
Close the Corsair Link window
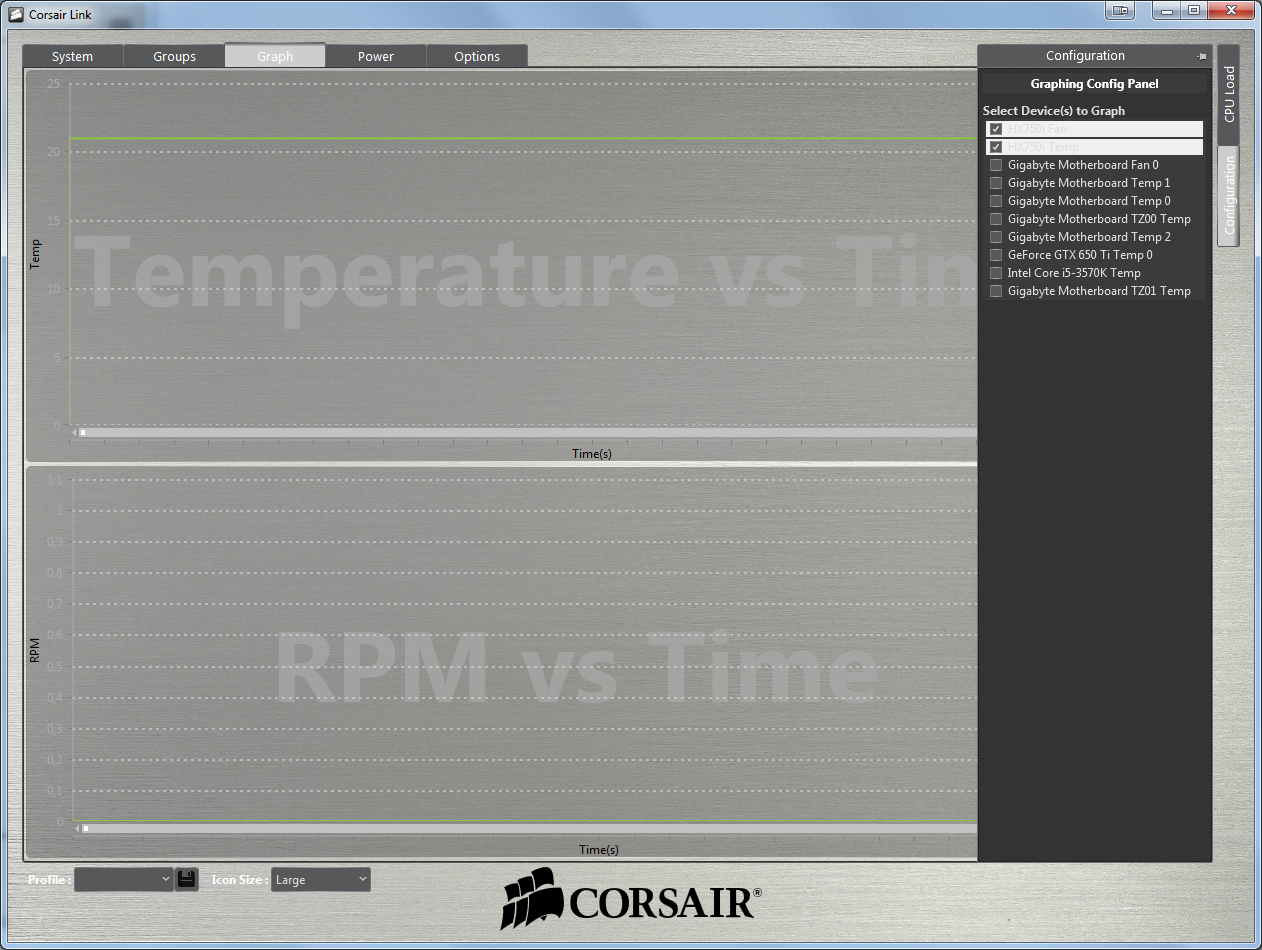pos(1230,10)
